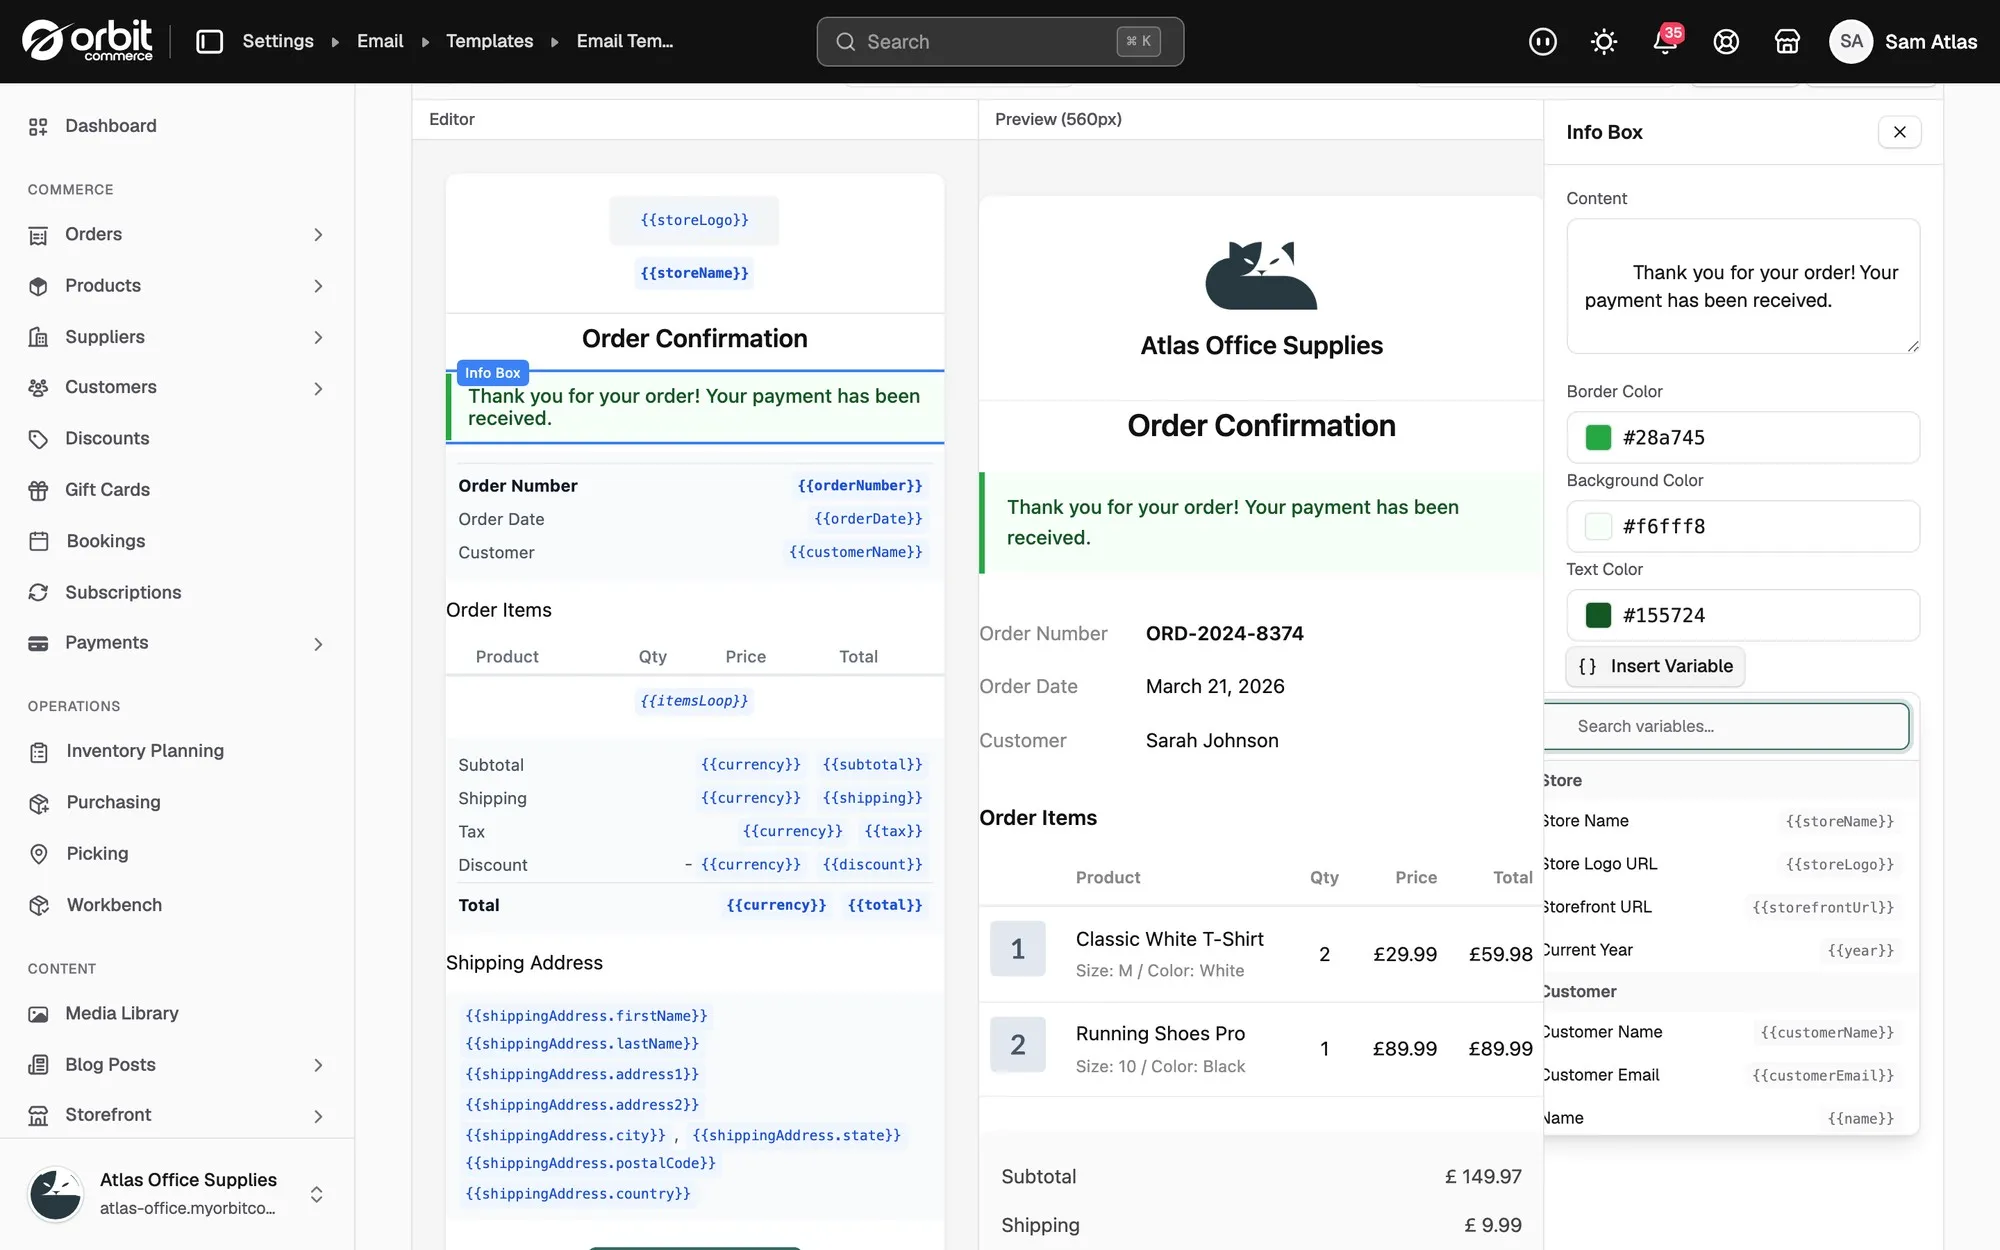This screenshot has height=1250, width=2000.
Task: Open Sam Atlas user profile menu
Action: point(1903,41)
